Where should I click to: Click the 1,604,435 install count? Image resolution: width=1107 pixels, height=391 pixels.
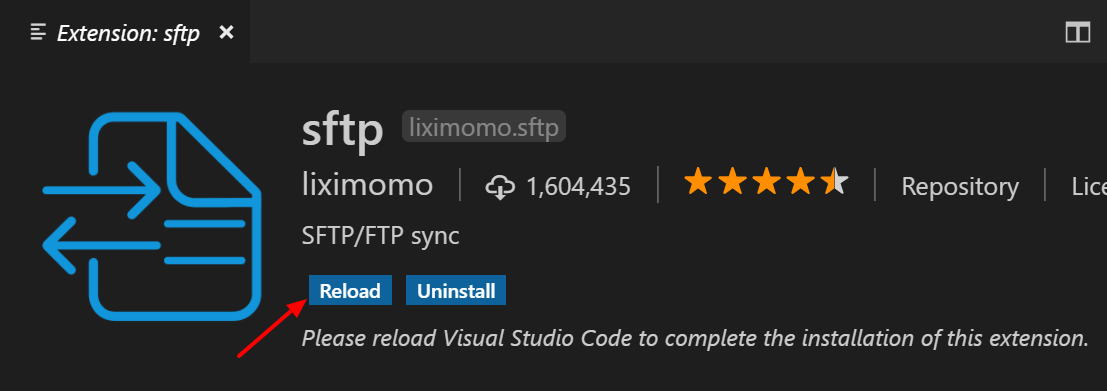coord(578,187)
